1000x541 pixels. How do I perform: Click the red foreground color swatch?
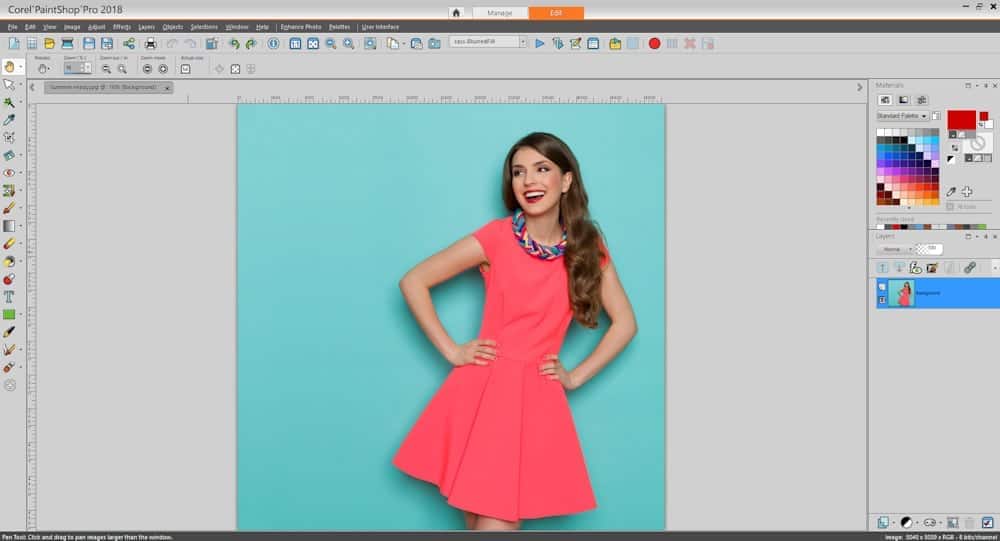[x=961, y=120]
